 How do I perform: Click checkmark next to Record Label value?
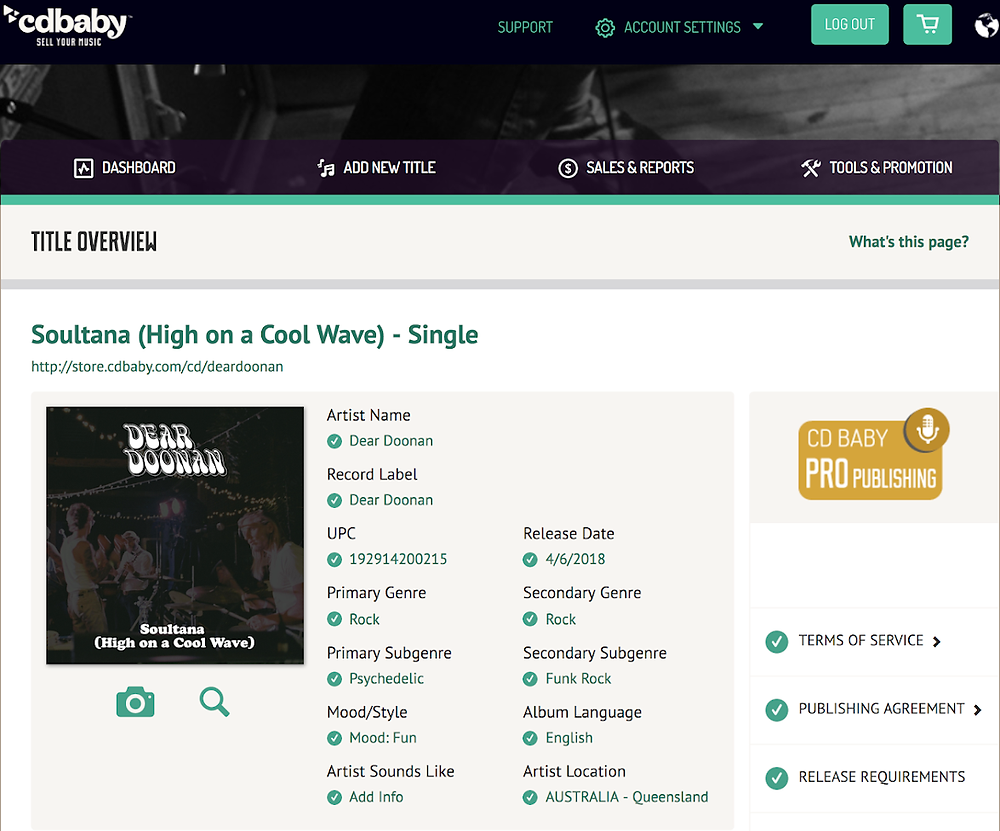(x=334, y=501)
